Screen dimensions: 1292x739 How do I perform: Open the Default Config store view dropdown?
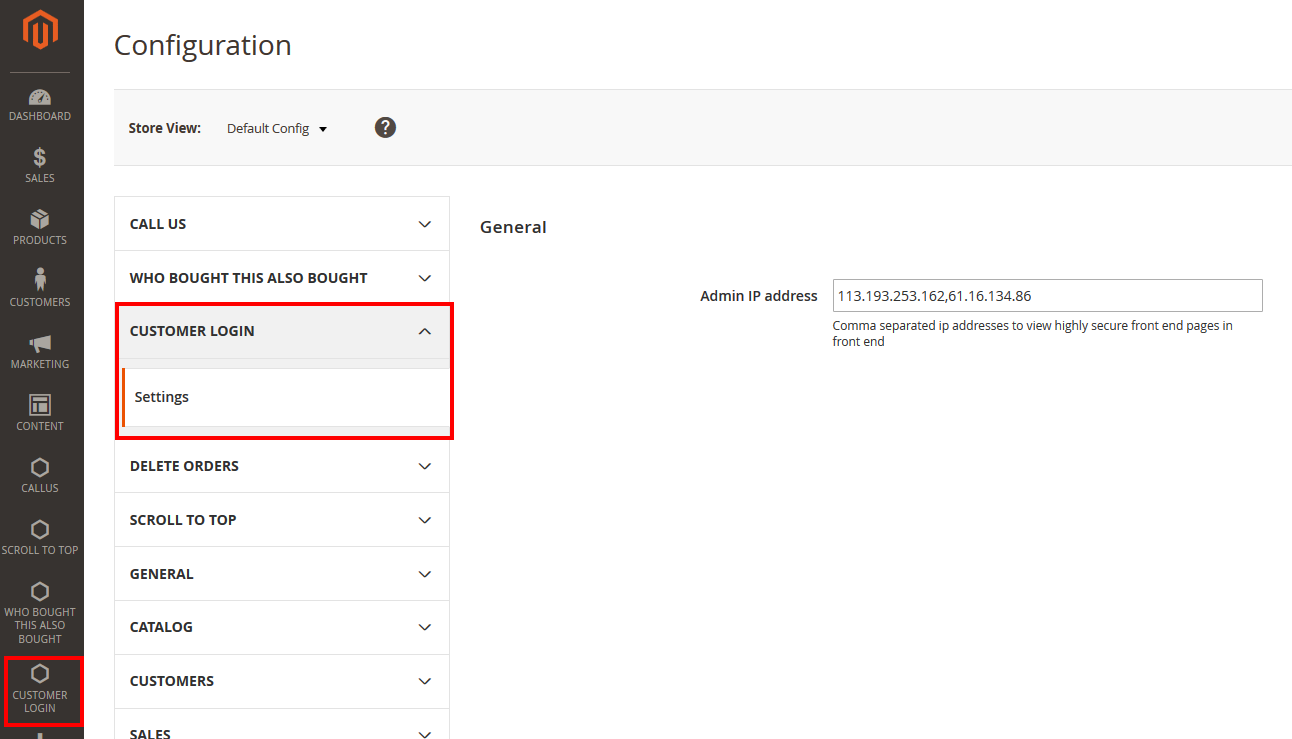[x=277, y=129]
